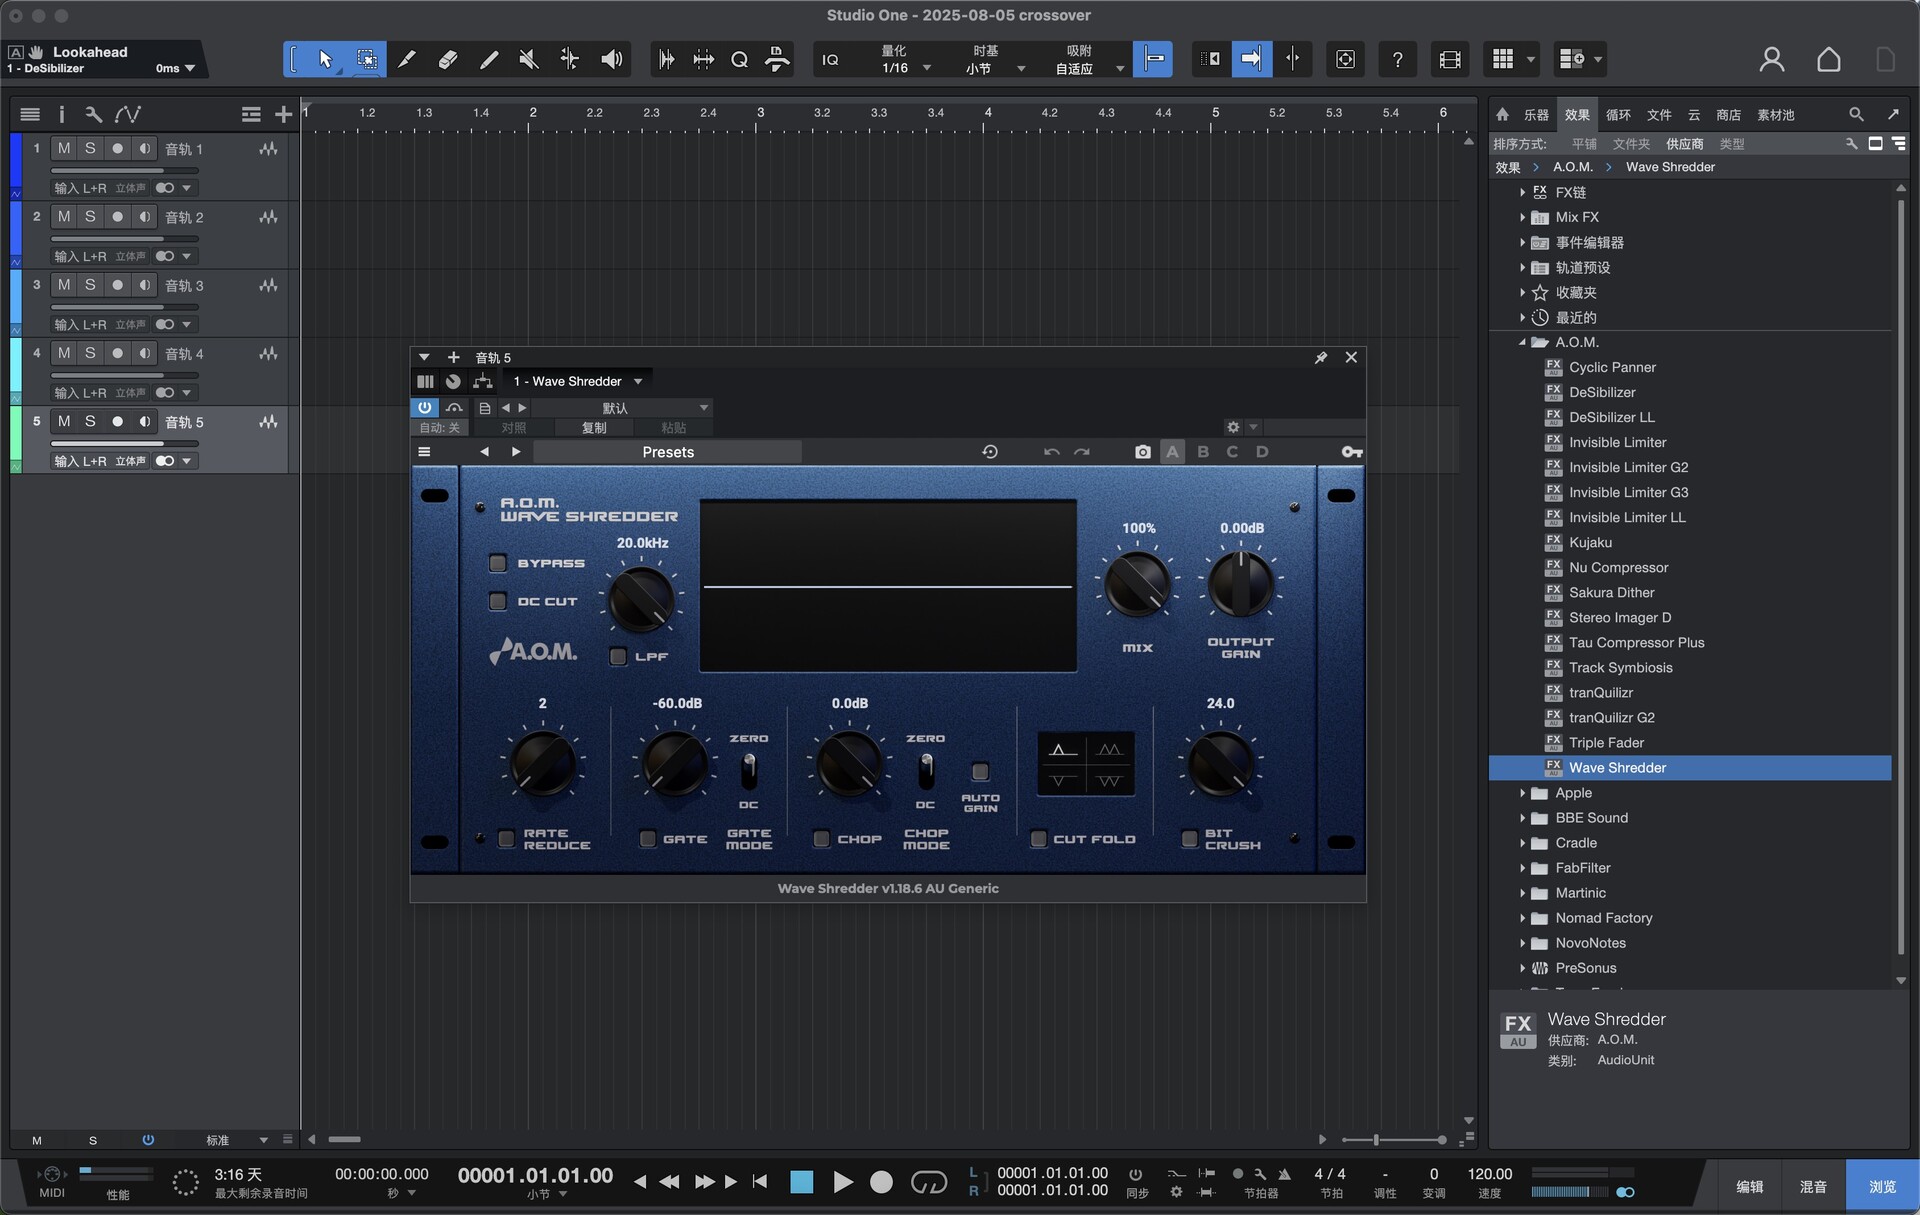This screenshot has width=1920, height=1215.
Task: Open the start page home icon
Action: (x=1828, y=60)
